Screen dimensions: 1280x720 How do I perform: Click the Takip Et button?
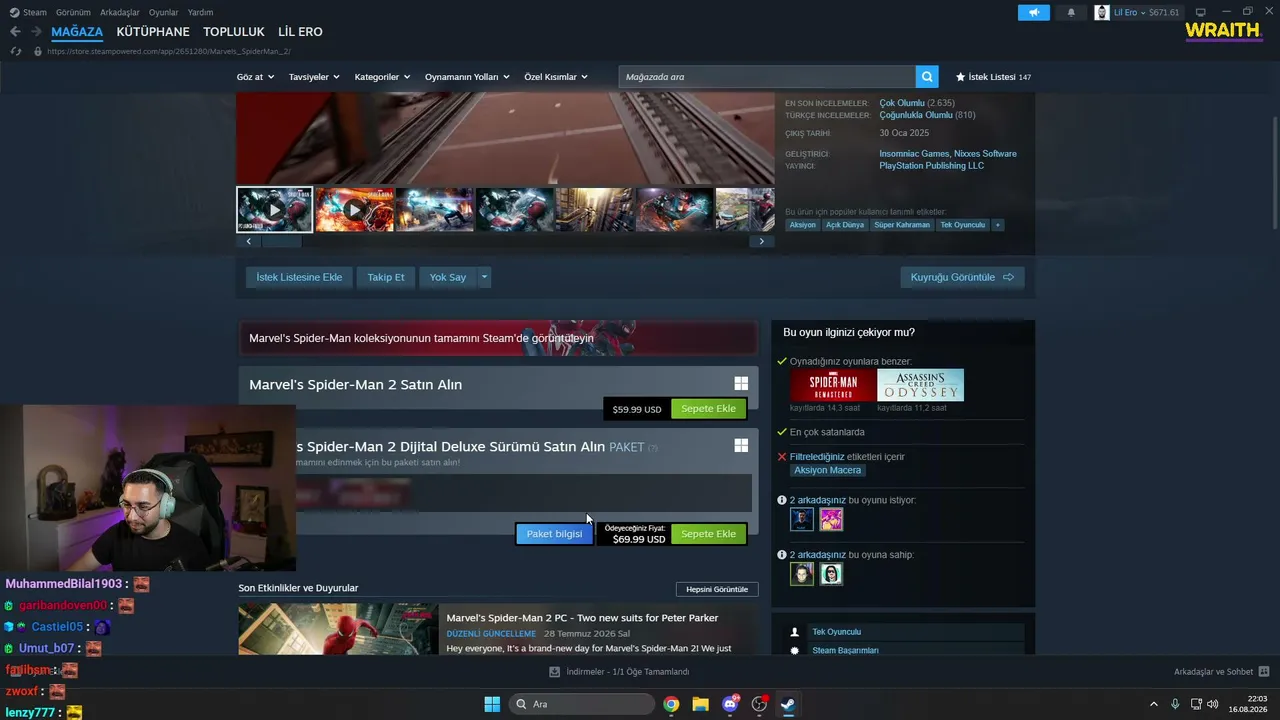click(x=386, y=277)
